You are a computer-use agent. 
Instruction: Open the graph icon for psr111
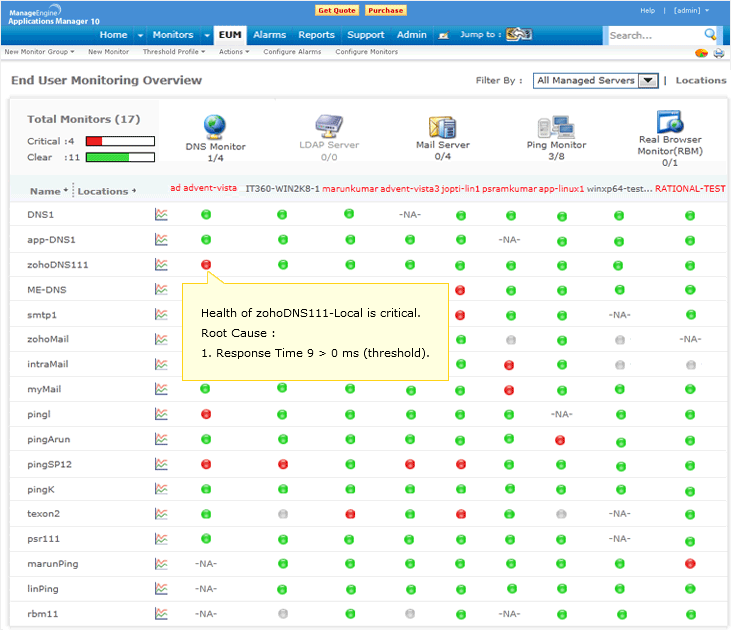pos(161,539)
